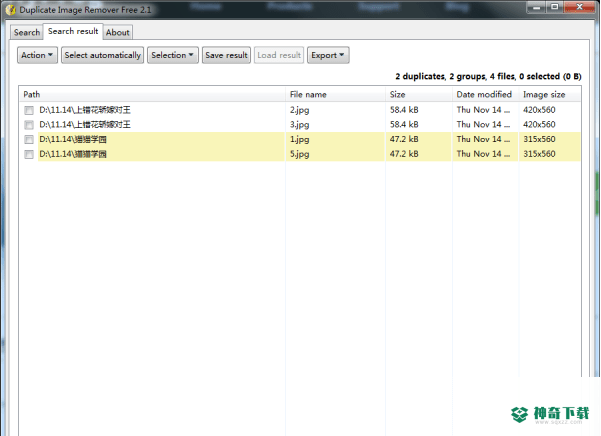The image size is (601, 436).
Task: Sort by the Date modified column header
Action: pos(485,94)
